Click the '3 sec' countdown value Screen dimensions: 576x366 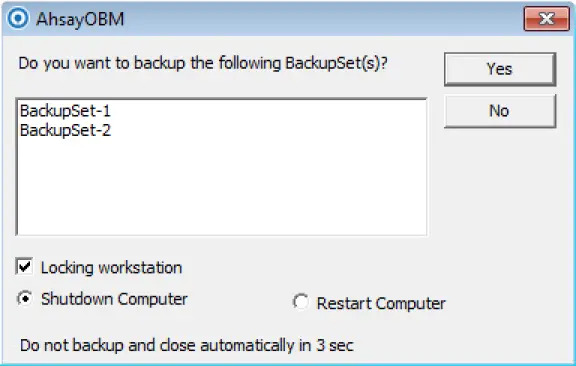(x=335, y=345)
